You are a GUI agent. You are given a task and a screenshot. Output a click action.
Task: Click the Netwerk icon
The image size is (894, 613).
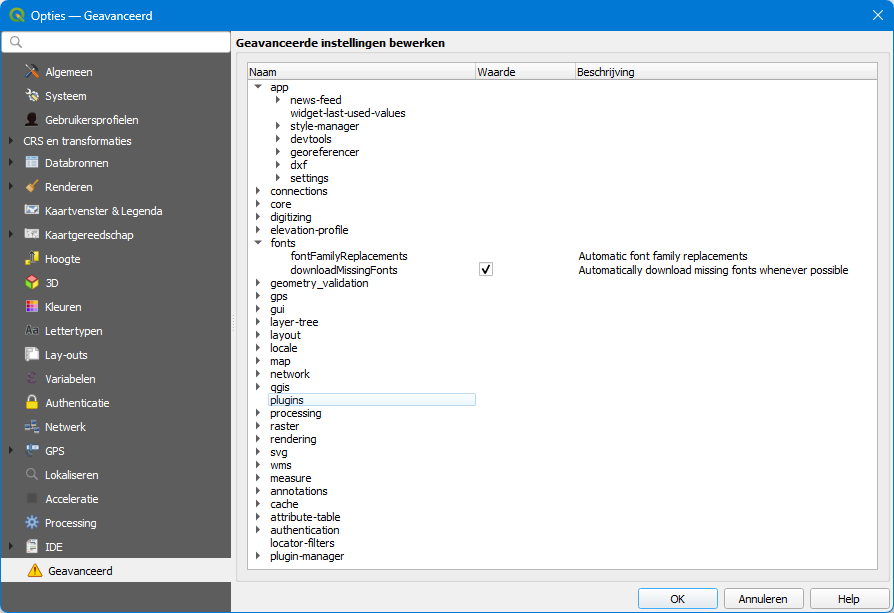click(32, 427)
